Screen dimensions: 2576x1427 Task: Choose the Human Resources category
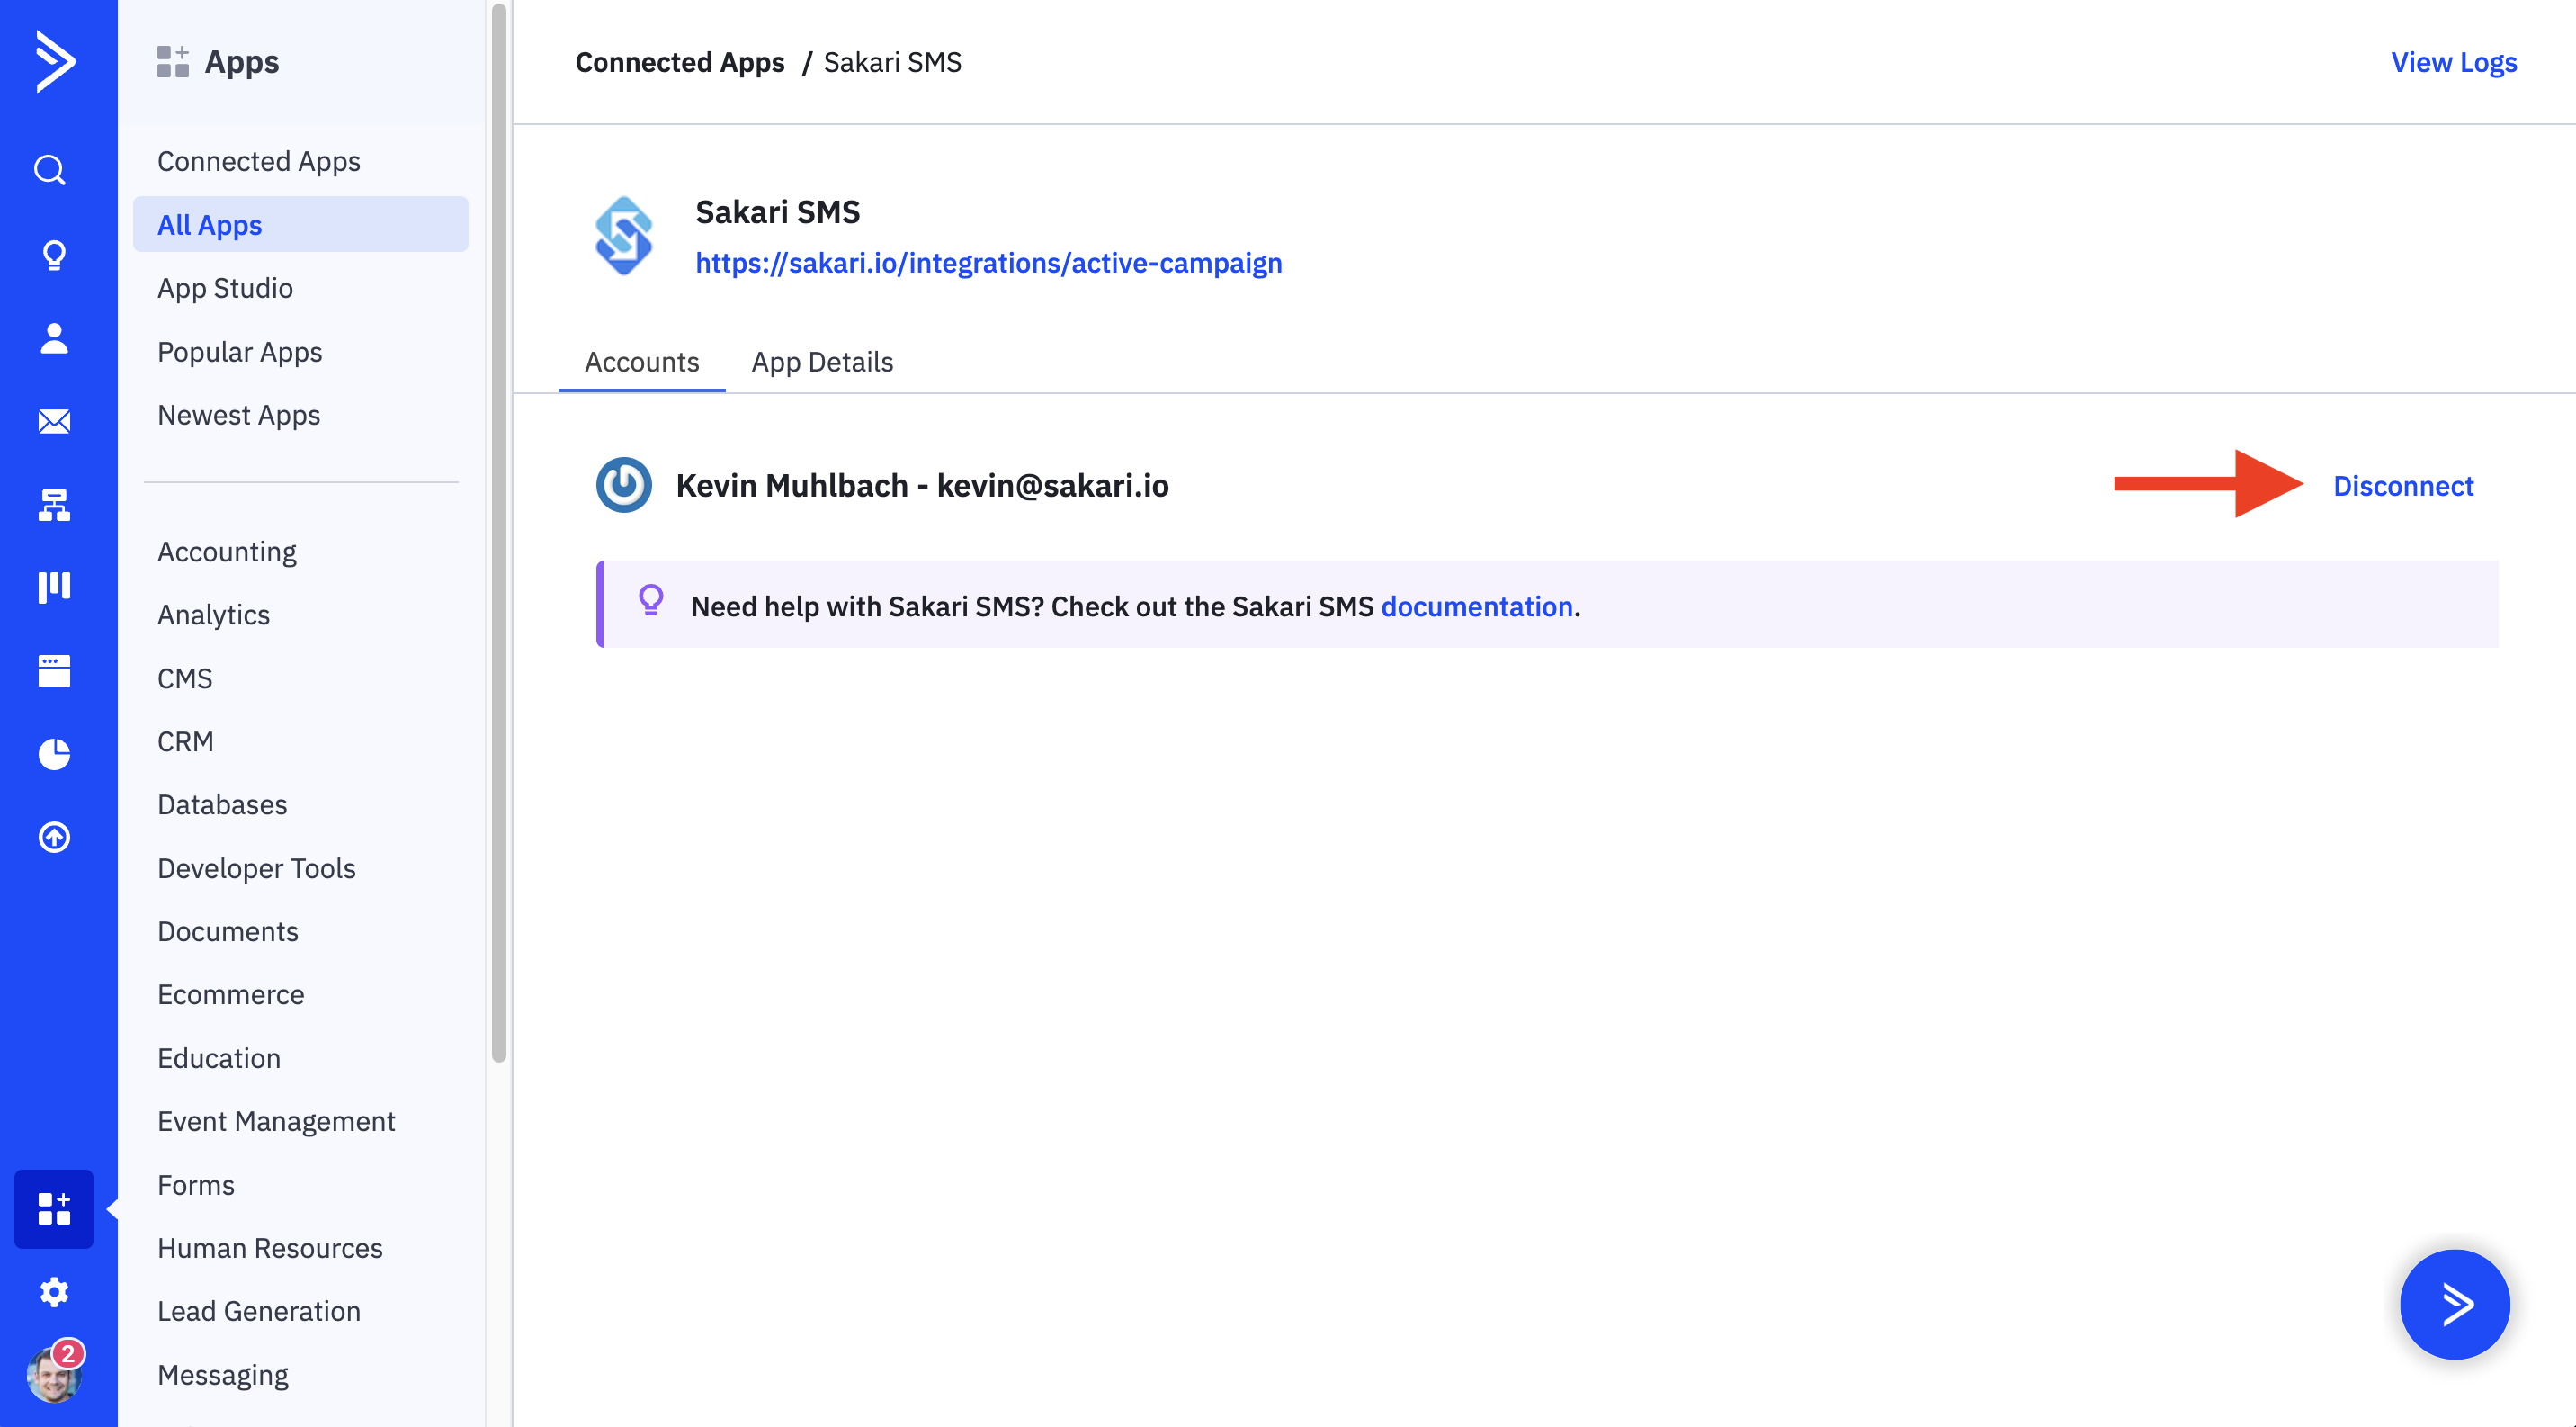(270, 1248)
